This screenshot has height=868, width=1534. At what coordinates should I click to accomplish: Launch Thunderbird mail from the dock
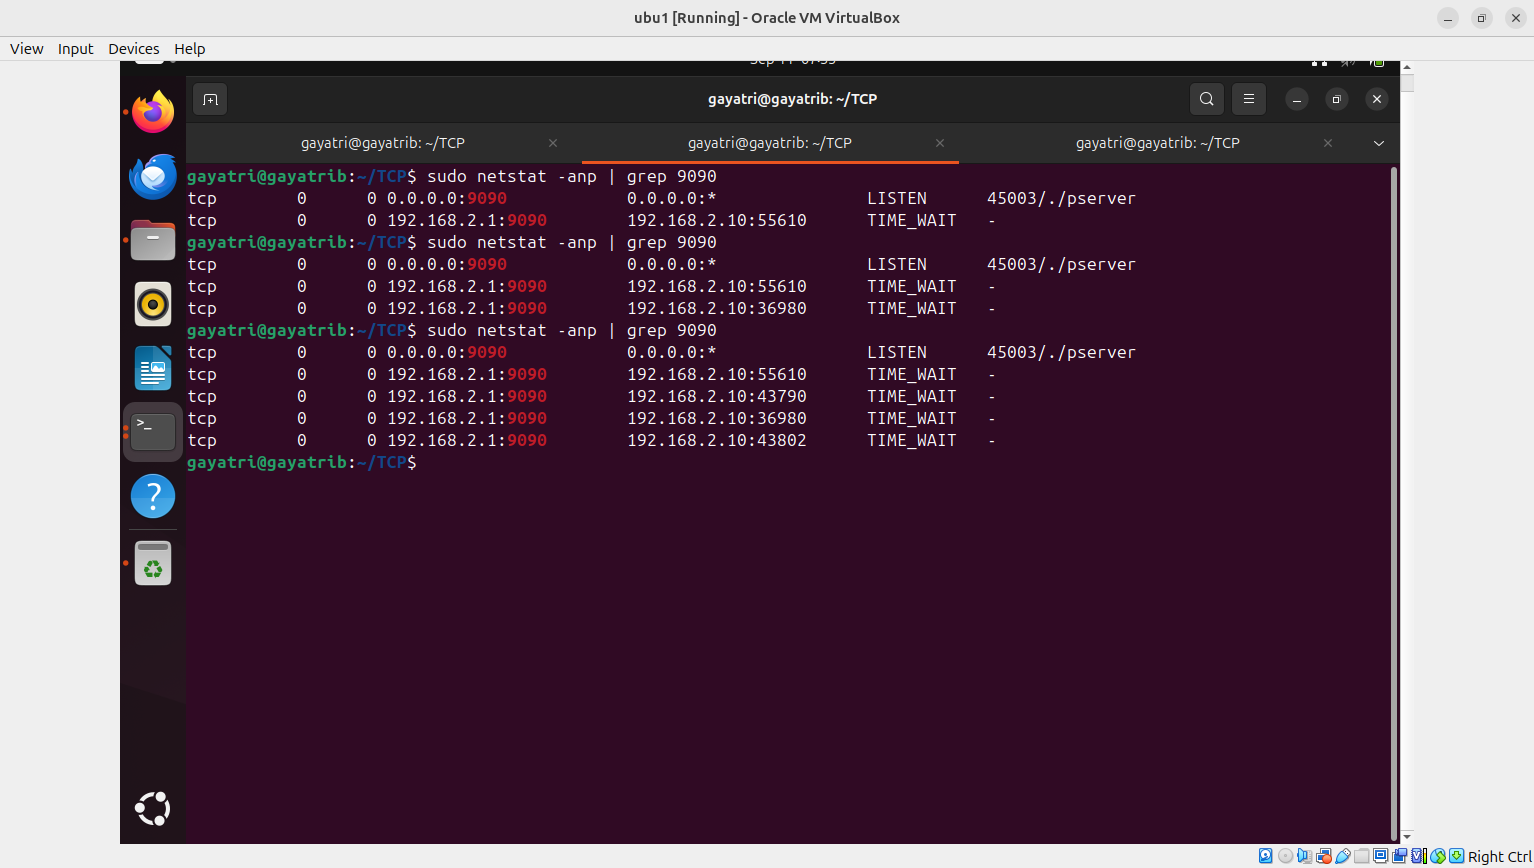[153, 177]
